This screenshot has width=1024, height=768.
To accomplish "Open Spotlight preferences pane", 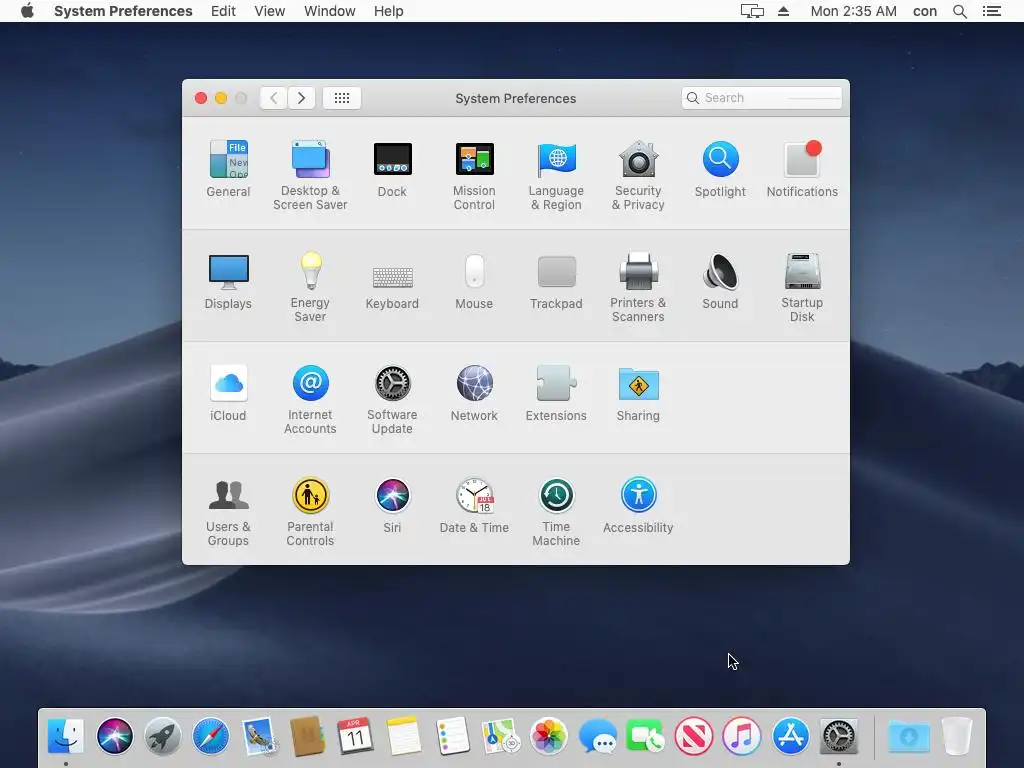I will pyautogui.click(x=720, y=168).
